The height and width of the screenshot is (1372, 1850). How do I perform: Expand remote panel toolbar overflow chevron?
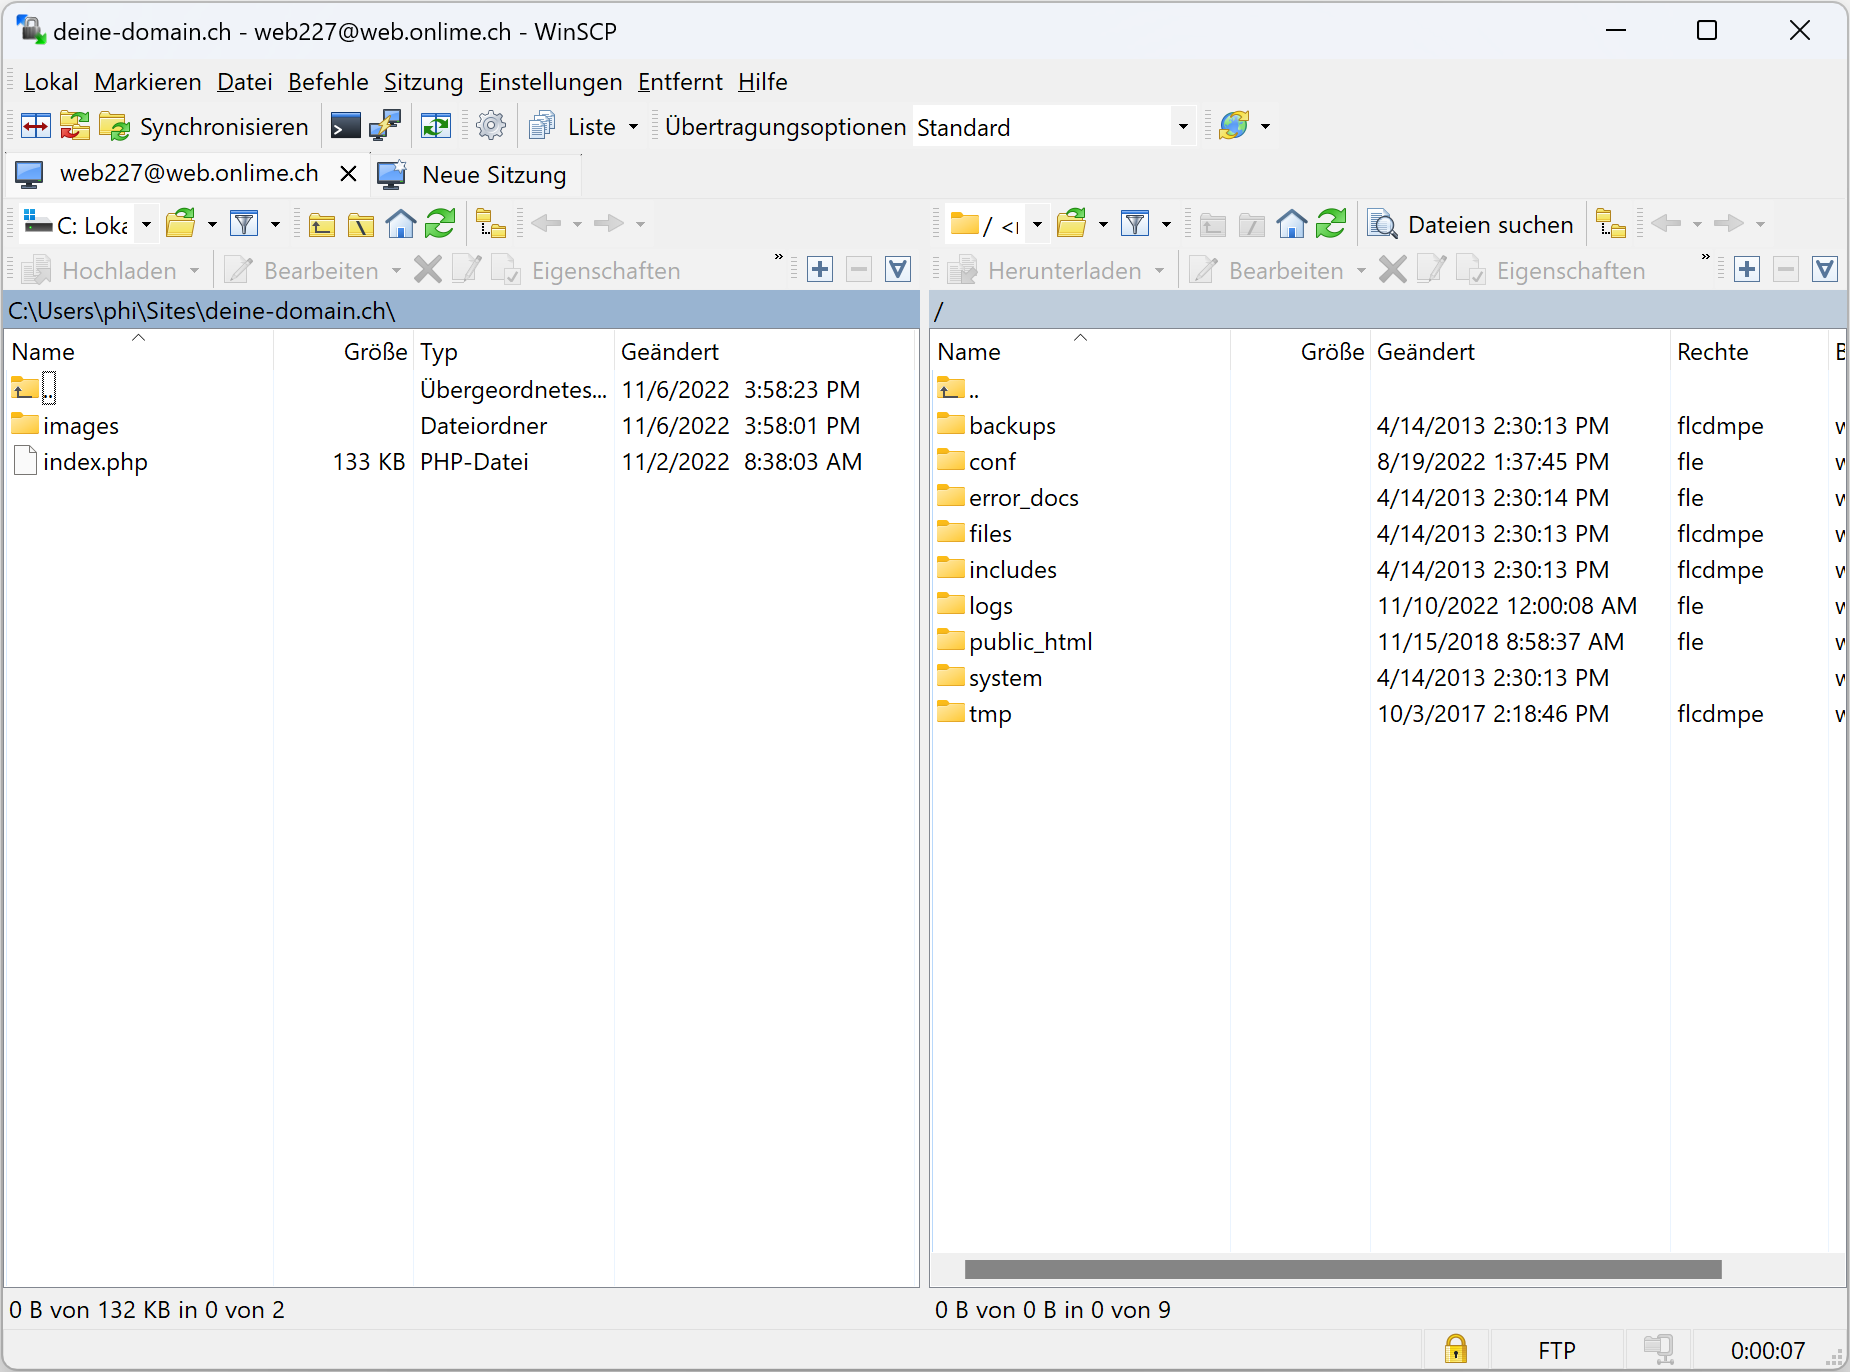pos(1705,258)
